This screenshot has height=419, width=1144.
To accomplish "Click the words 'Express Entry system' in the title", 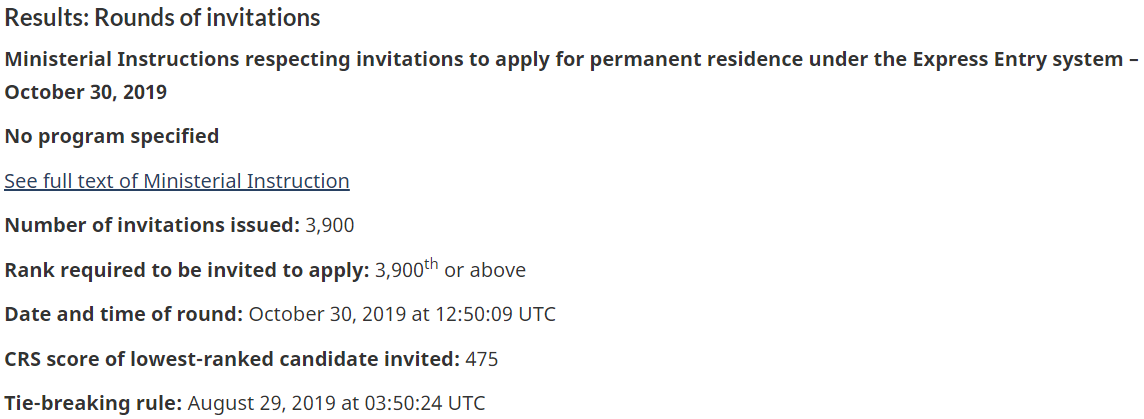I will click(x=1018, y=59).
